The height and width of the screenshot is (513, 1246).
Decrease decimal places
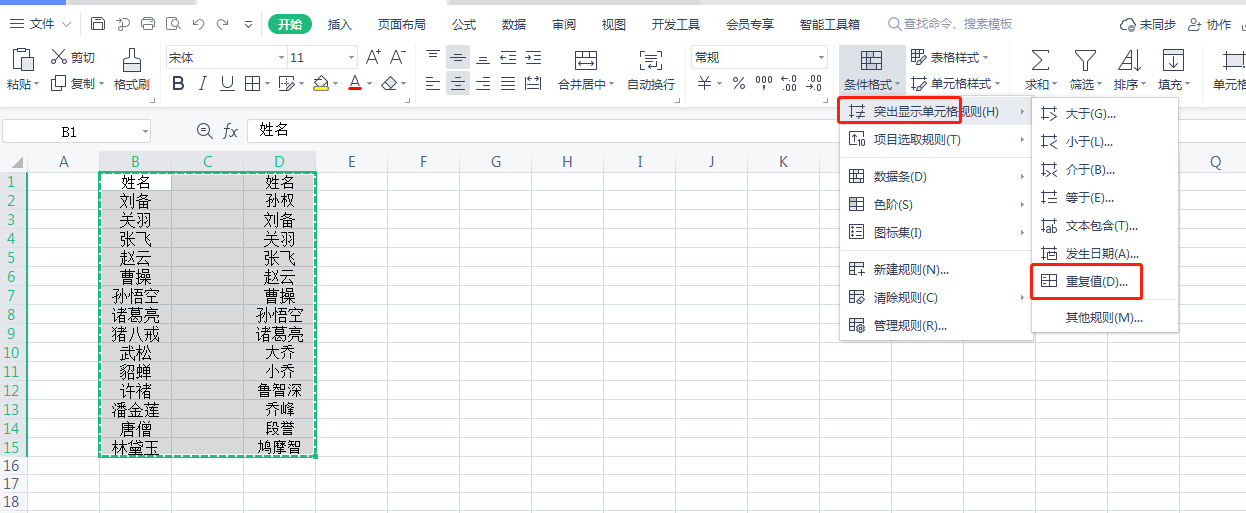pyautogui.click(x=814, y=84)
